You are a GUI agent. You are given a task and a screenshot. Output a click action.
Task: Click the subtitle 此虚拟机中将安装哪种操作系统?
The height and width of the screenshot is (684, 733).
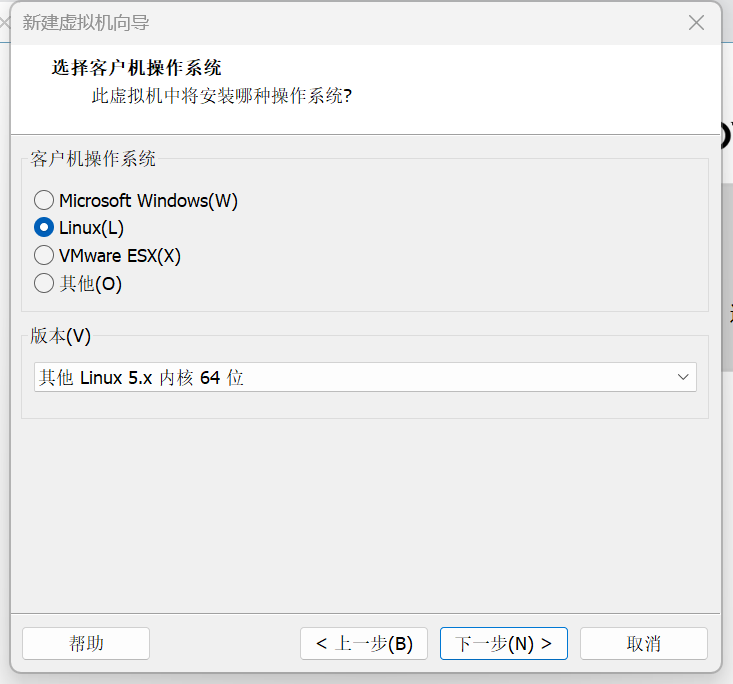(x=221, y=97)
